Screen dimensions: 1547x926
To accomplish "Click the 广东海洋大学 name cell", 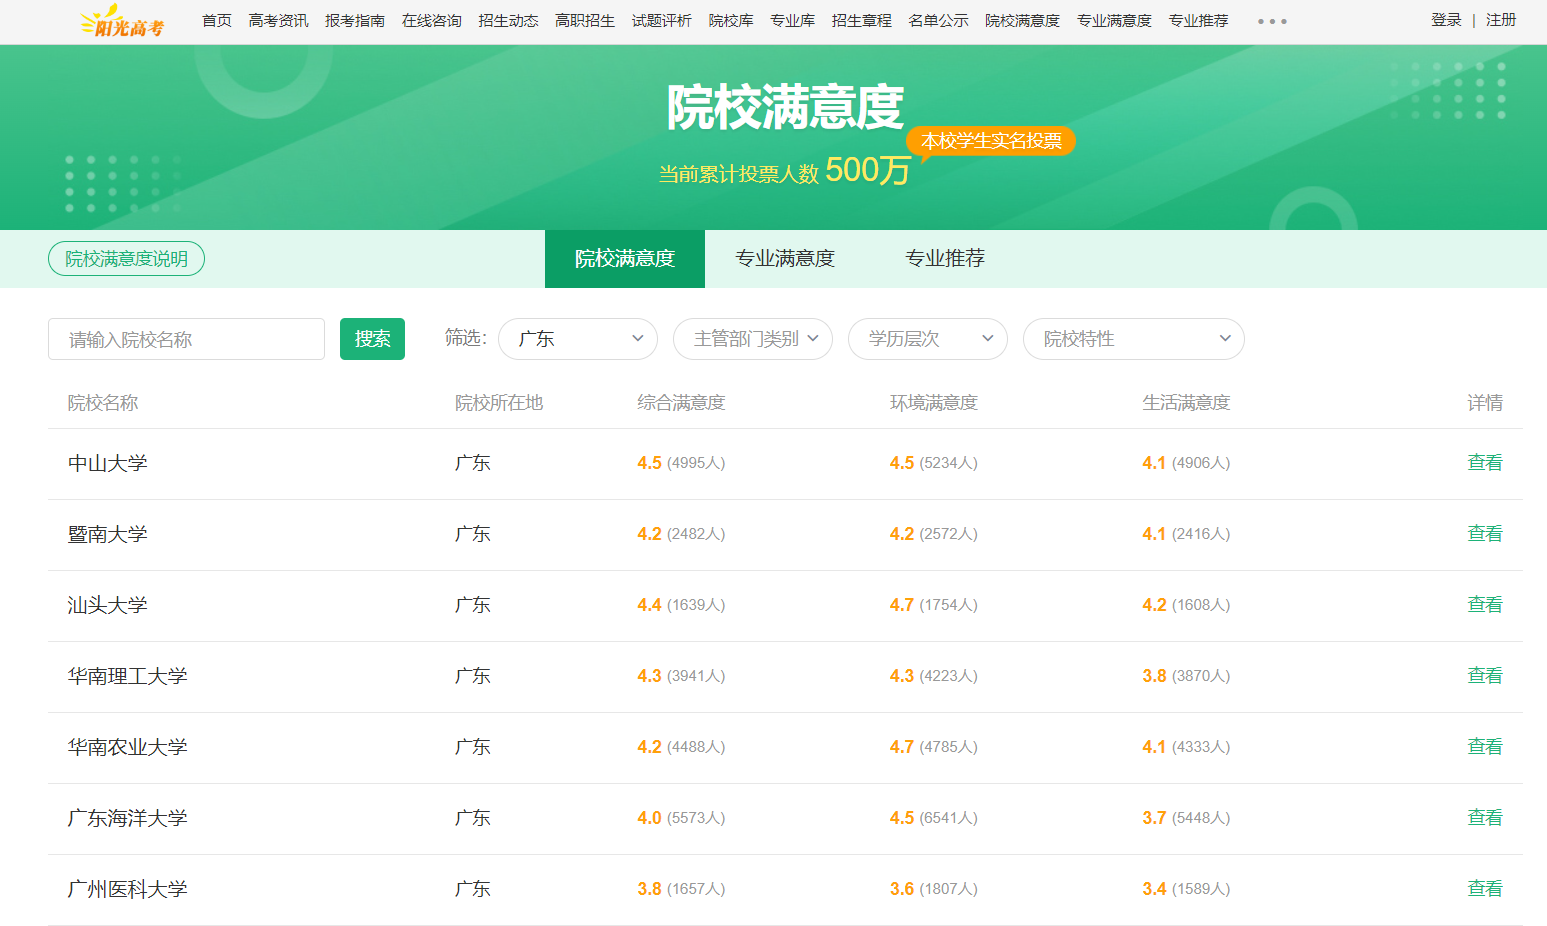I will pos(128,818).
